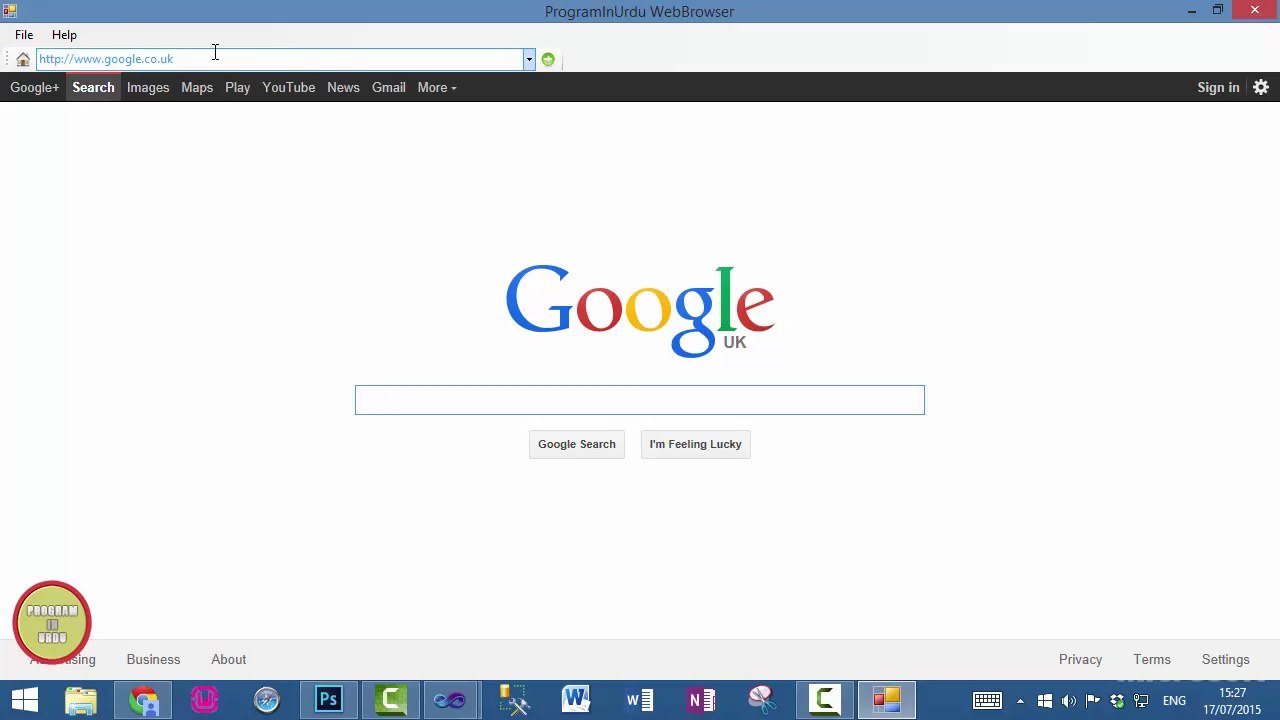Open YouTube from the Google bar

(x=289, y=87)
